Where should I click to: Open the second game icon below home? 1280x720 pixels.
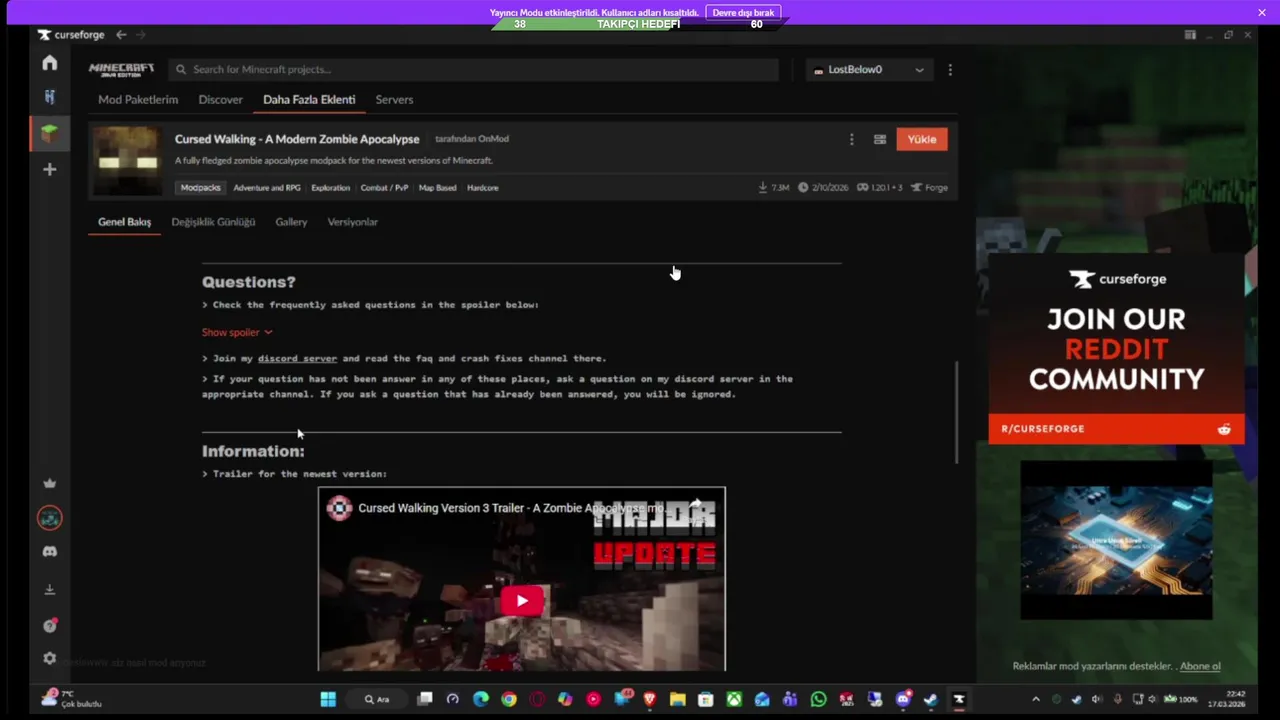point(49,97)
